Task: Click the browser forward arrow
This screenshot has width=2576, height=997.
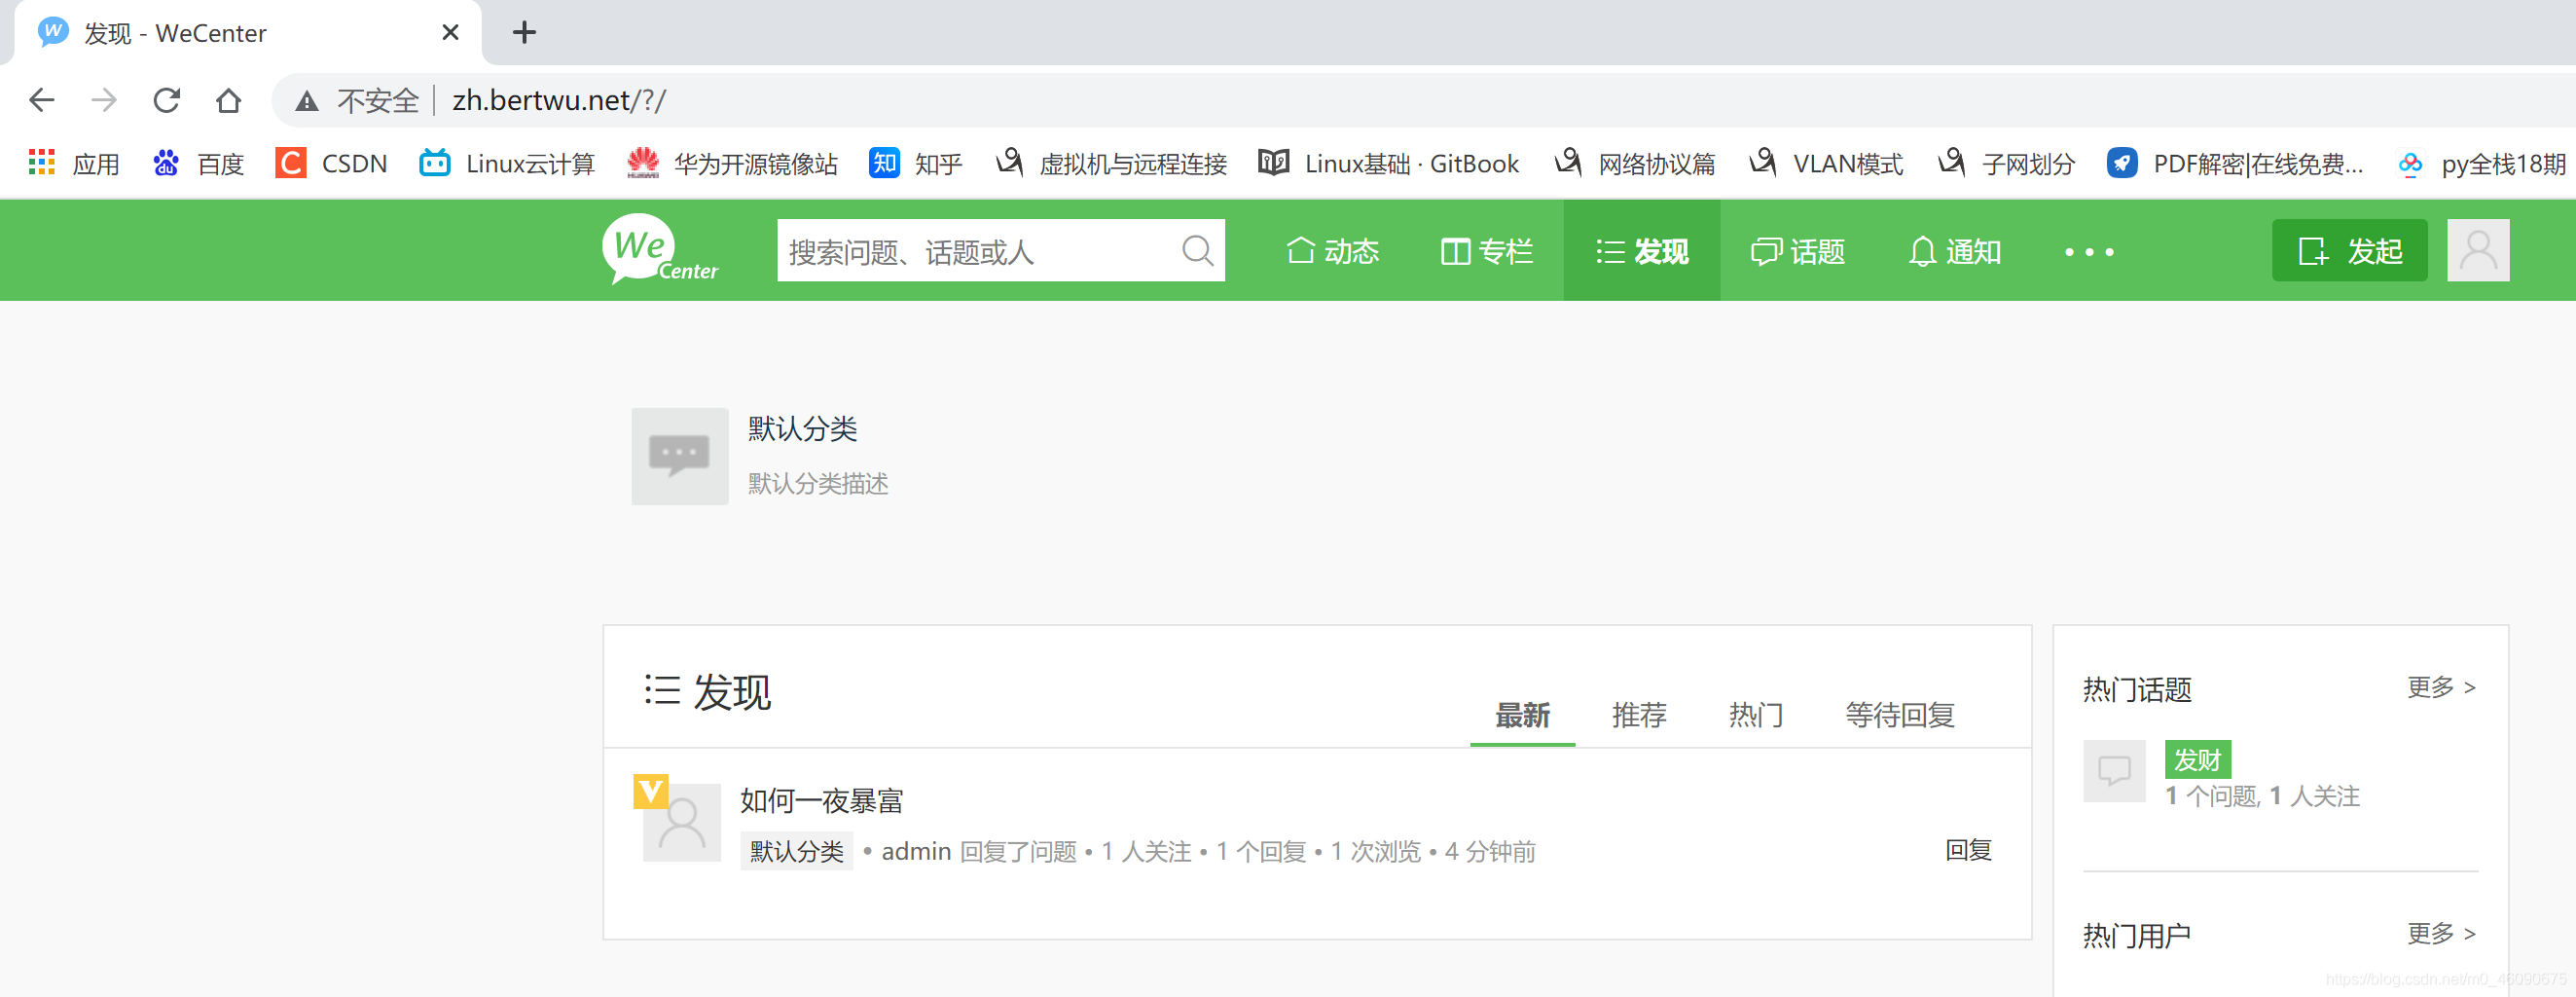Action: (x=104, y=100)
